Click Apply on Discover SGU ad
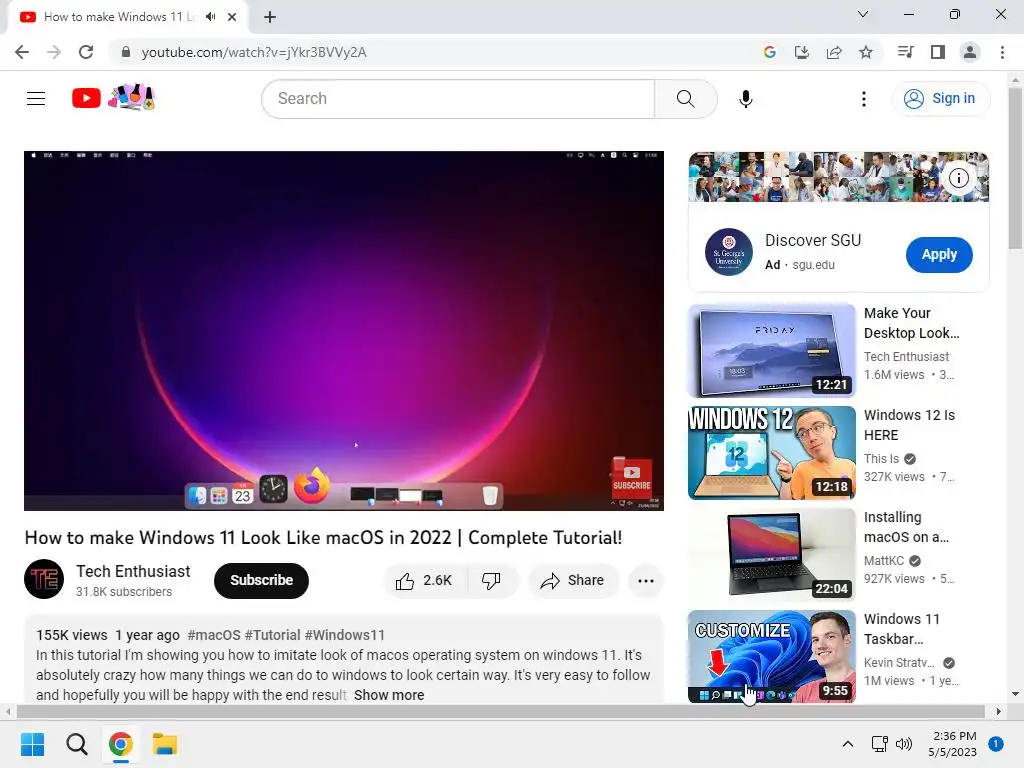1024x768 pixels. point(939,255)
